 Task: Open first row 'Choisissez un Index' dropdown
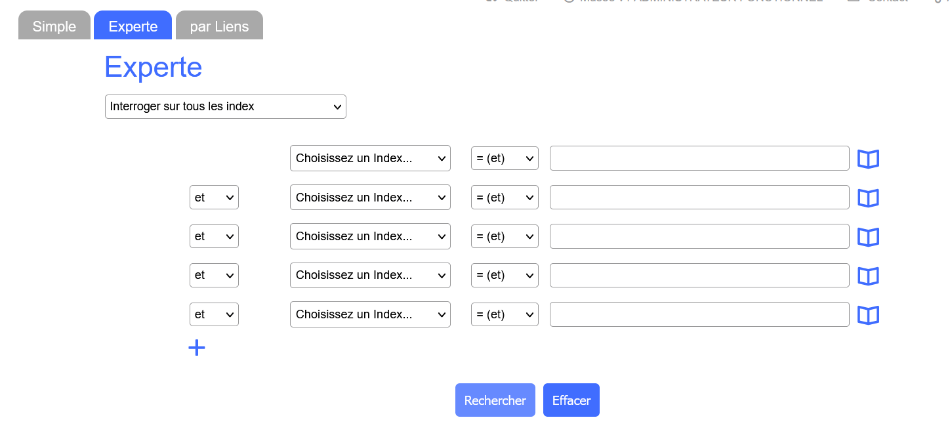[370, 159]
